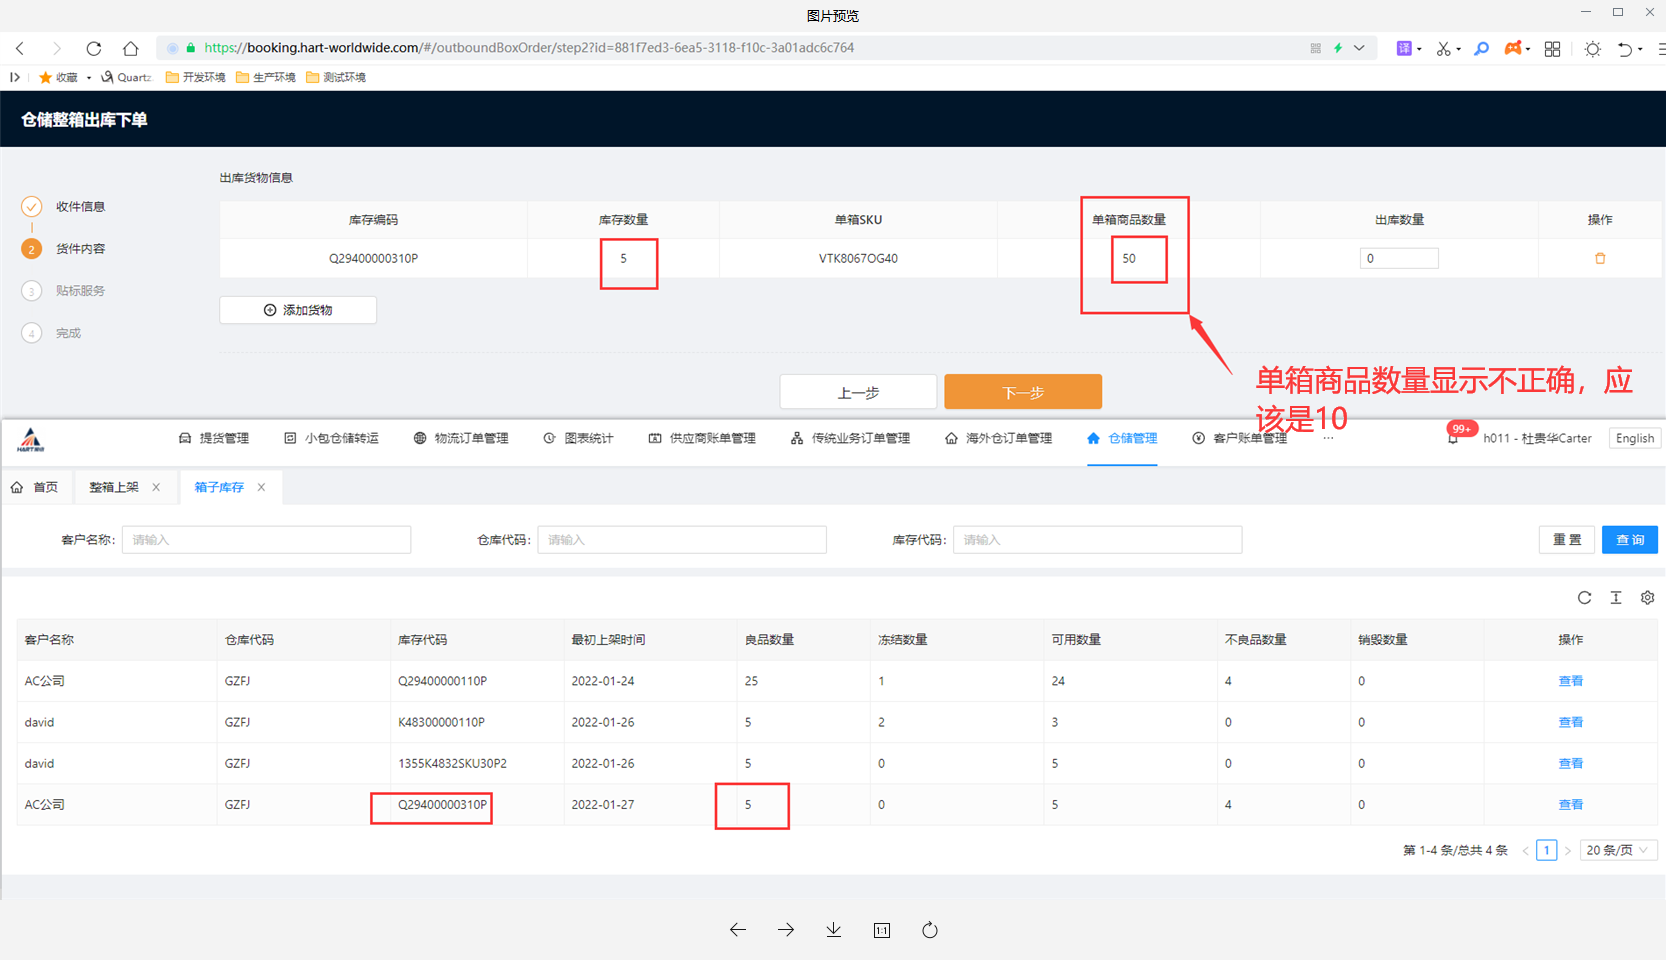Go to next image with right arrow

(786, 930)
